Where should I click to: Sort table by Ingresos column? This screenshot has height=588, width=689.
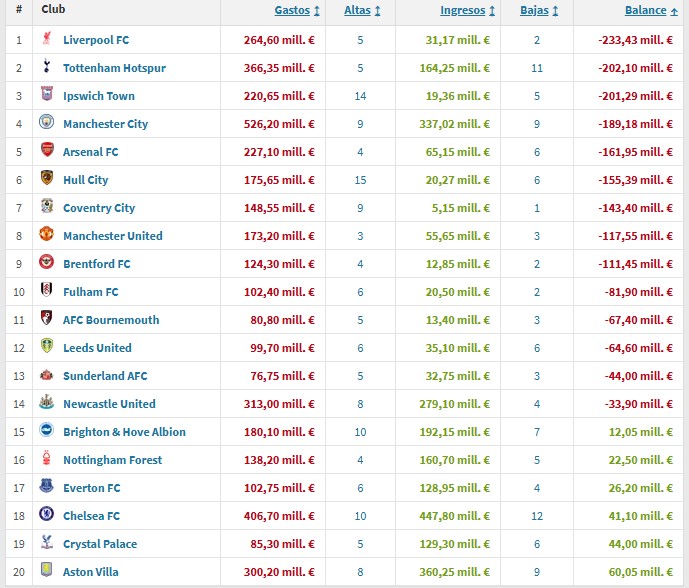point(468,10)
